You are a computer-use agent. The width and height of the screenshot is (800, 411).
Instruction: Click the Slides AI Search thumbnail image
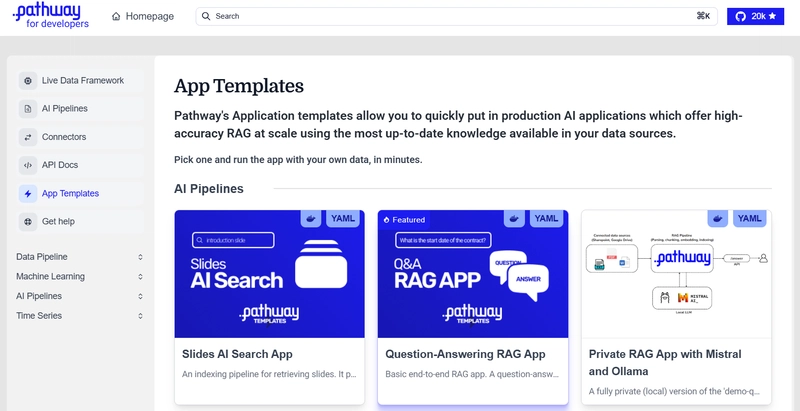tap(269, 274)
